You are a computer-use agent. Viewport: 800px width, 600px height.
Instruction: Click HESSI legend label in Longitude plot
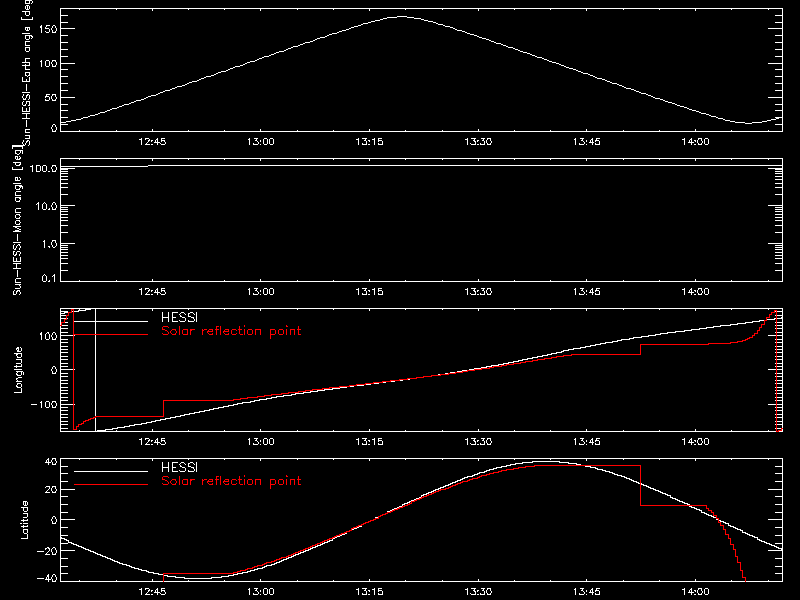[x=180, y=318]
